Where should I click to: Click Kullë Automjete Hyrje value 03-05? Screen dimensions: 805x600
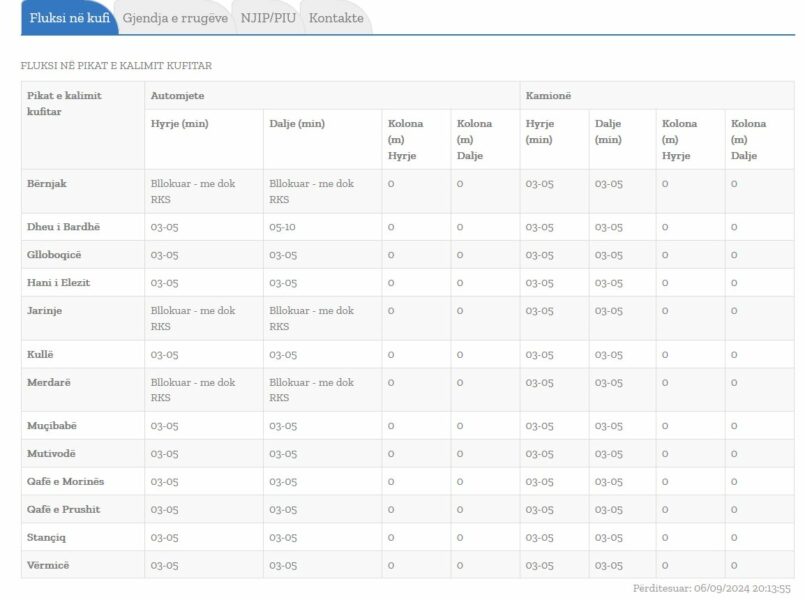[164, 355]
